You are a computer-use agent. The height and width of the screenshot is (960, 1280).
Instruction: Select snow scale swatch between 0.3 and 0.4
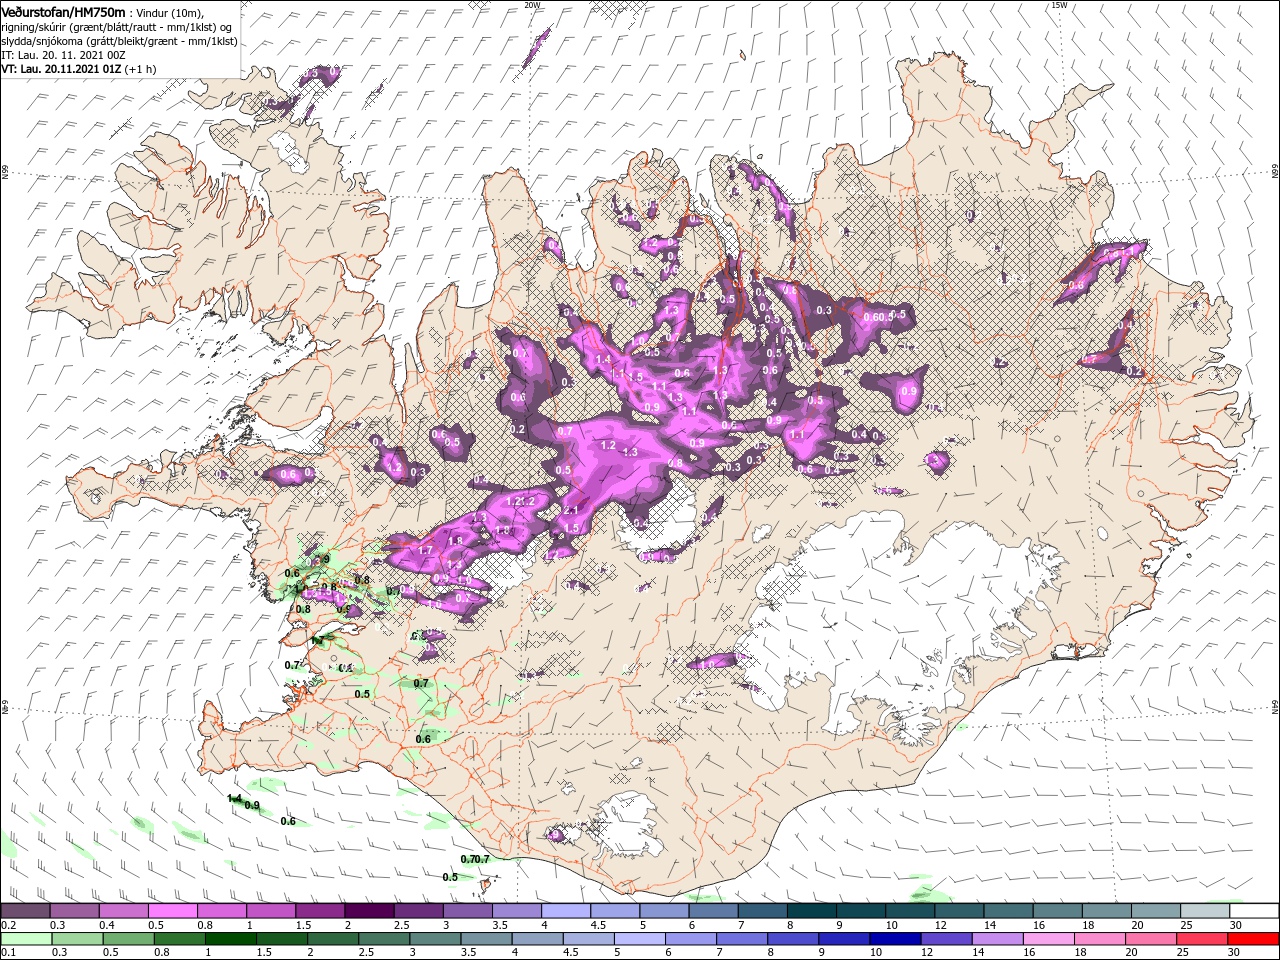coord(74,911)
